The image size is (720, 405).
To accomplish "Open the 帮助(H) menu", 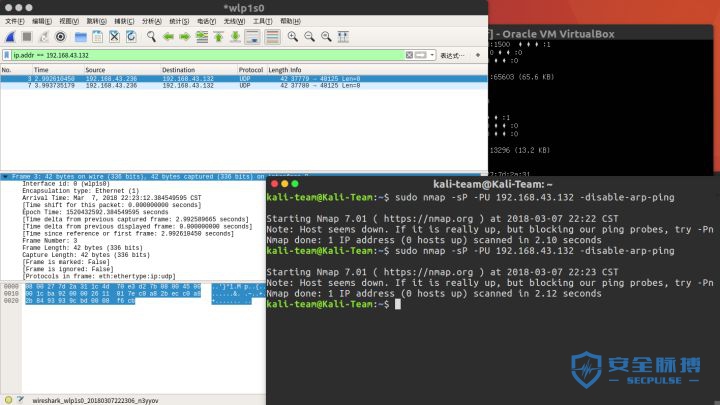I will (x=290, y=21).
